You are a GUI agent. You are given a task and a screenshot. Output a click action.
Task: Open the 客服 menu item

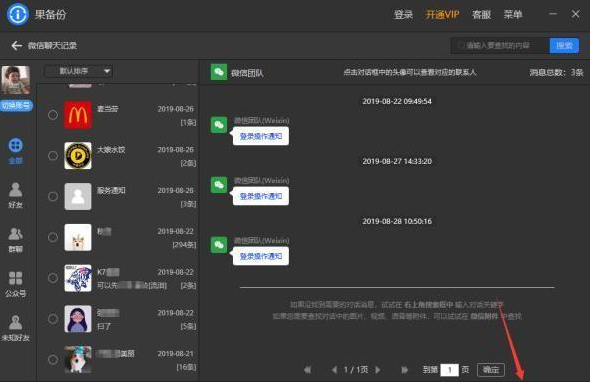(x=482, y=15)
